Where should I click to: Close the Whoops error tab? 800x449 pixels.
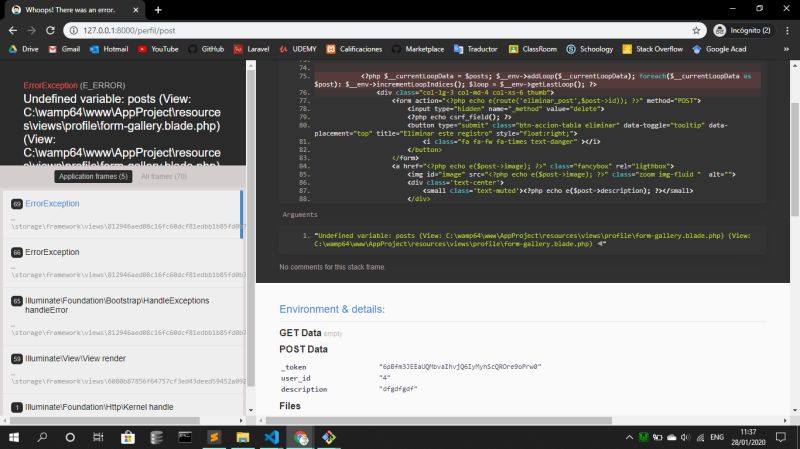pyautogui.click(x=136, y=10)
